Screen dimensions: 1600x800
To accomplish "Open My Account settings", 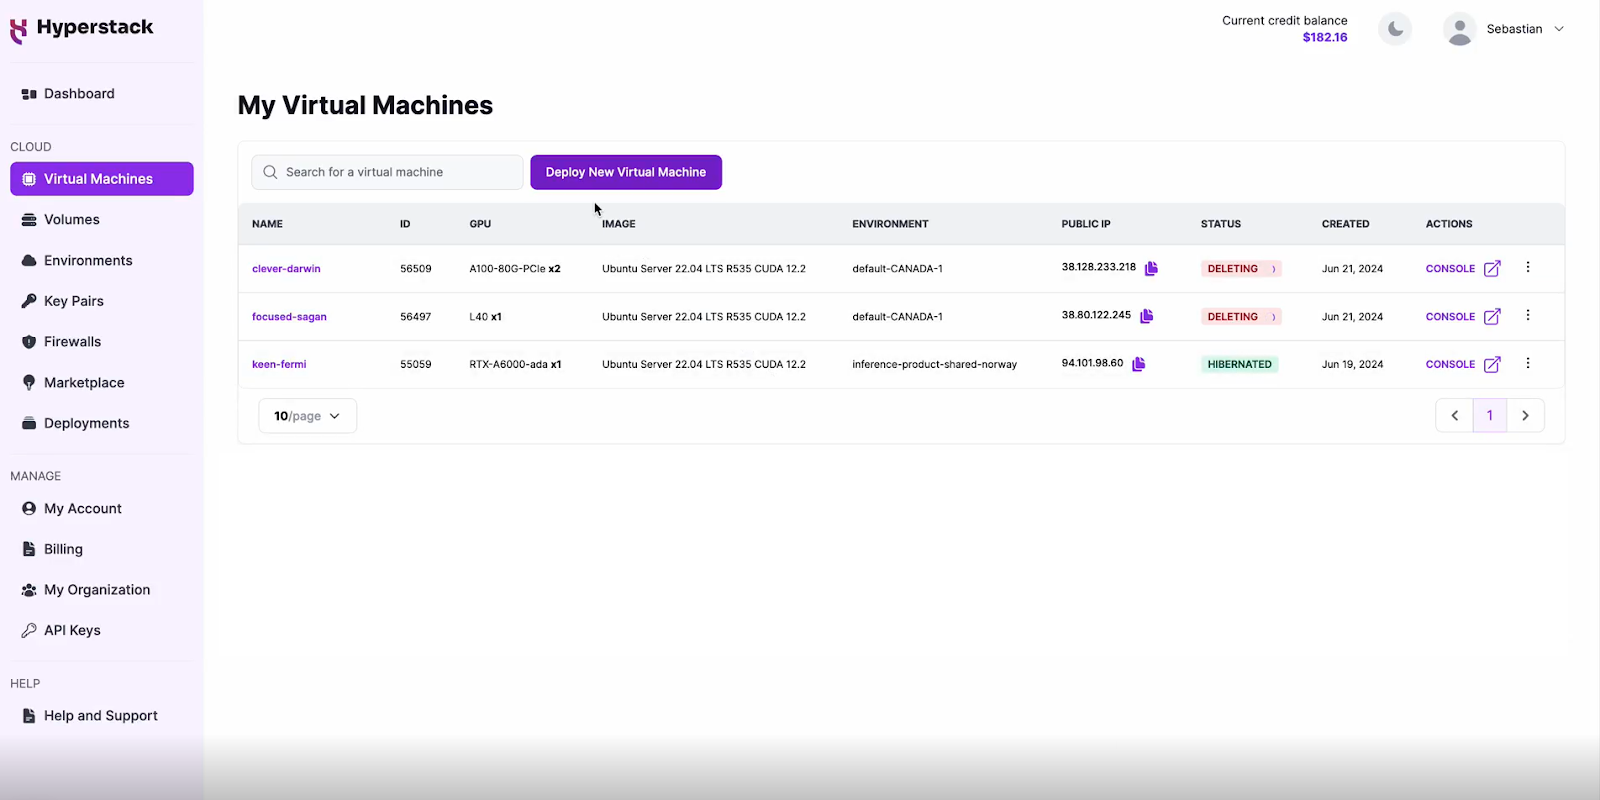I will tap(101, 509).
